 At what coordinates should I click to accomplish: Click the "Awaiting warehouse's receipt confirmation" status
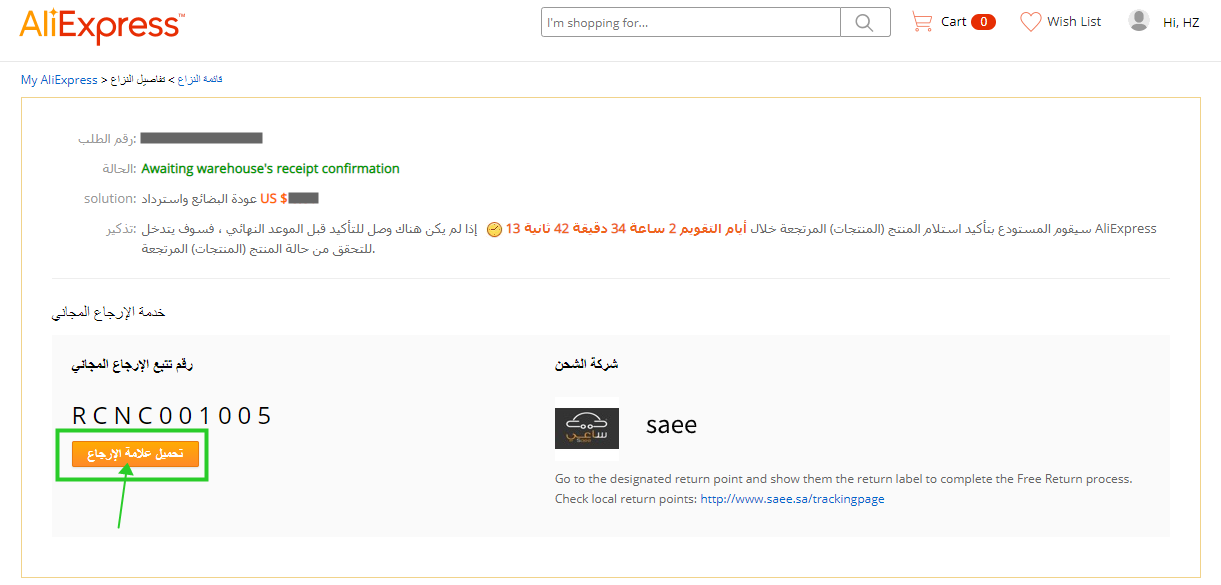(270, 169)
